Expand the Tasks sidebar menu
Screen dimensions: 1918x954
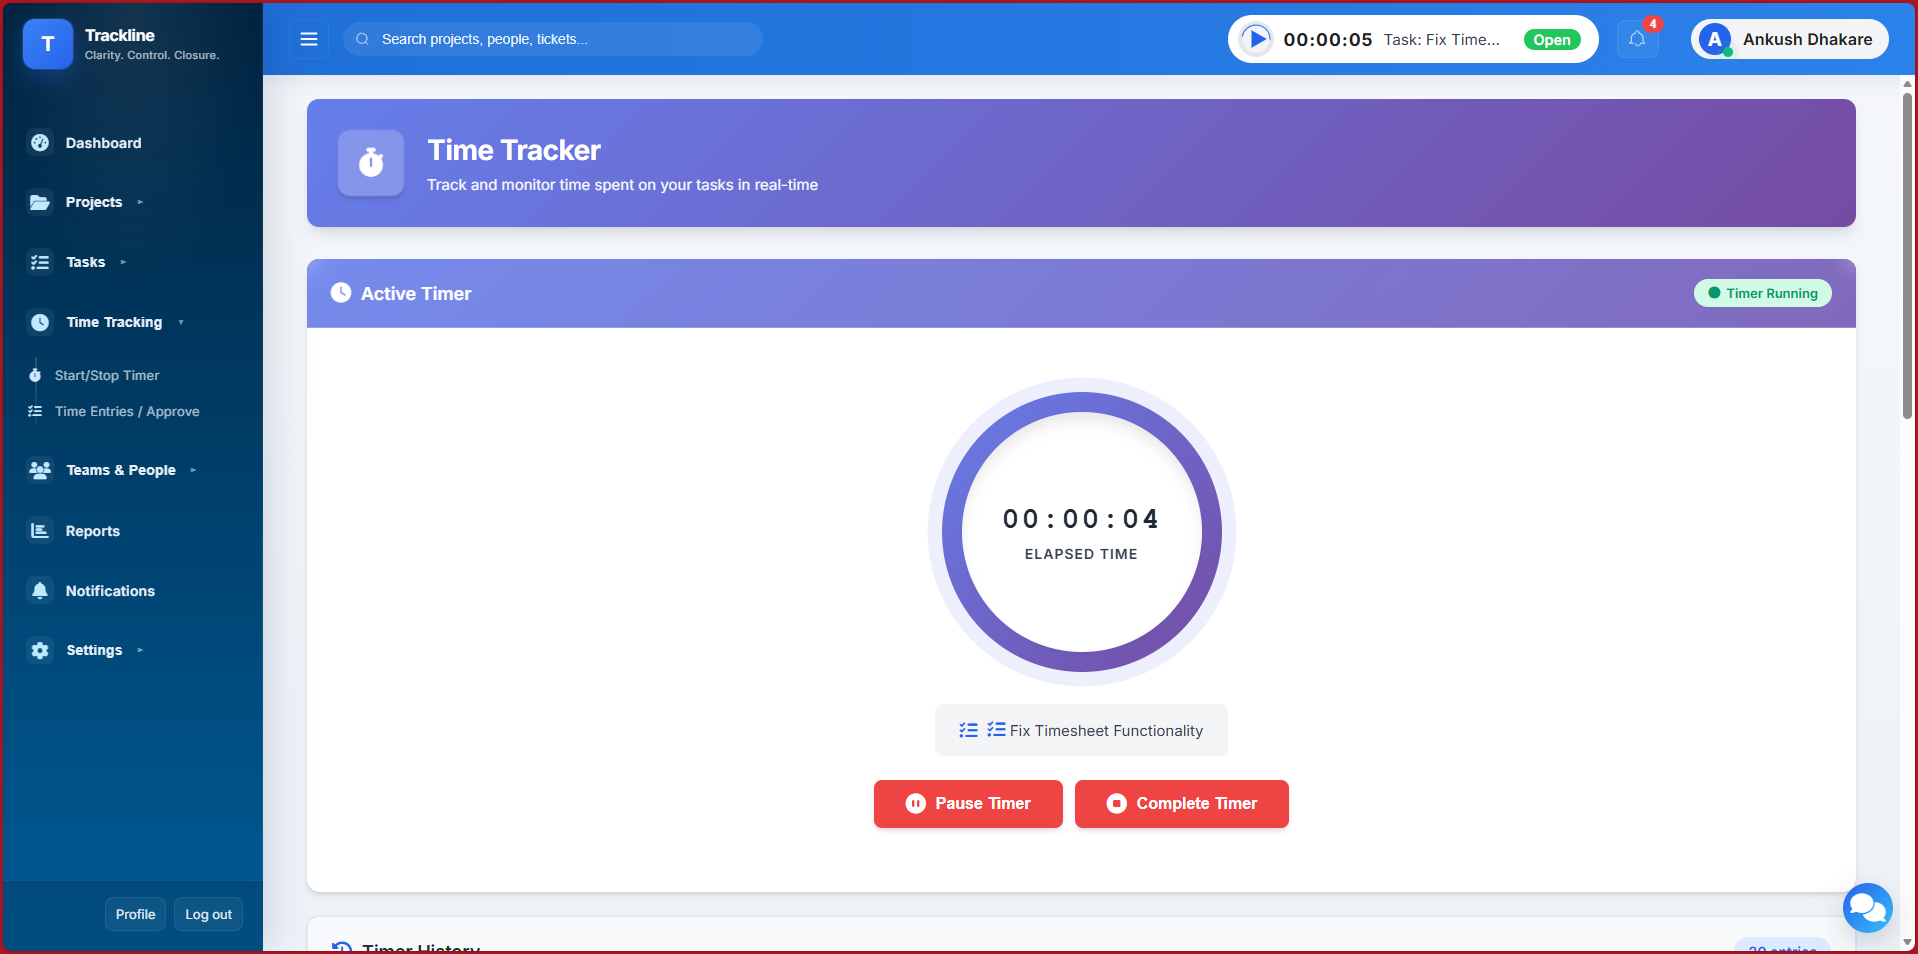click(x=86, y=262)
